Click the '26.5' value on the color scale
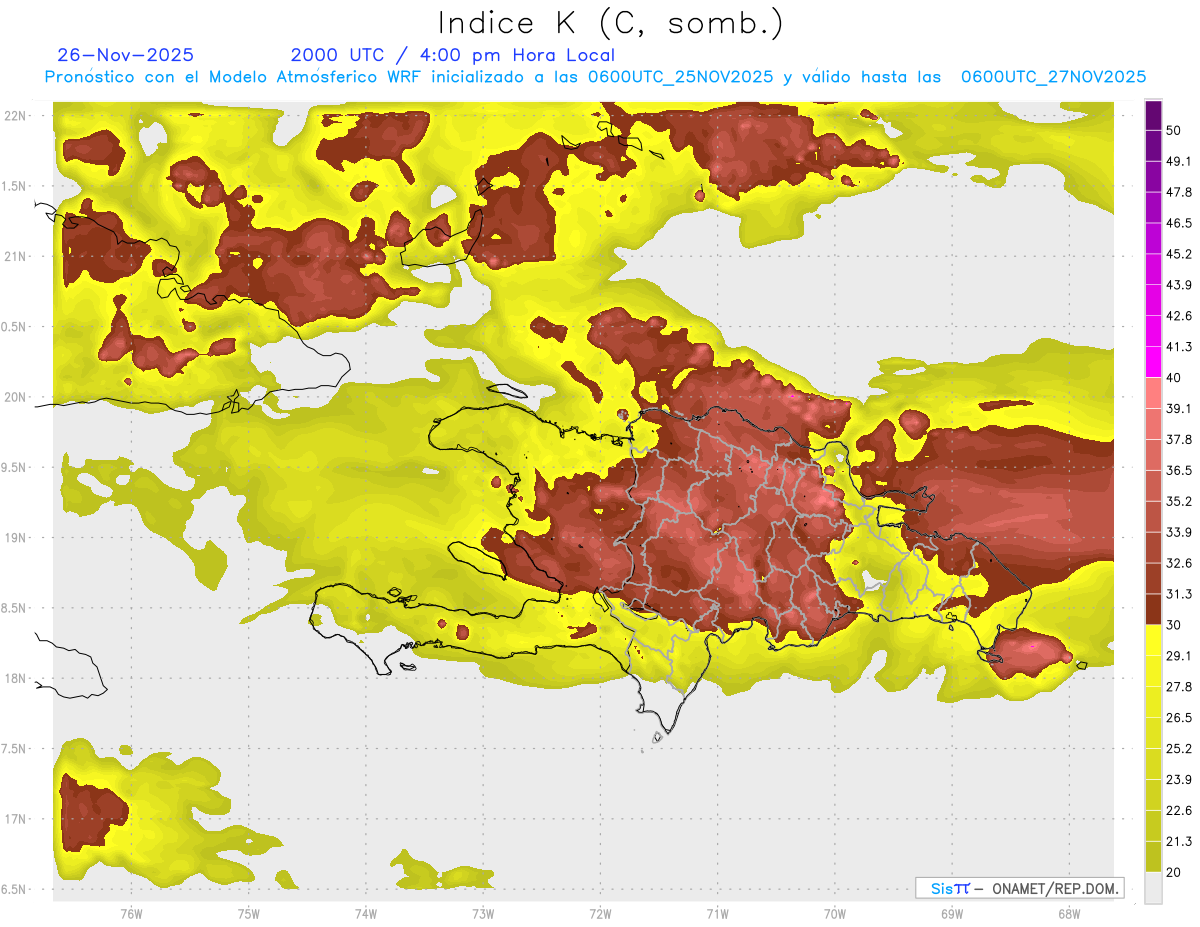This screenshot has width=1200, height=927. click(x=1179, y=718)
